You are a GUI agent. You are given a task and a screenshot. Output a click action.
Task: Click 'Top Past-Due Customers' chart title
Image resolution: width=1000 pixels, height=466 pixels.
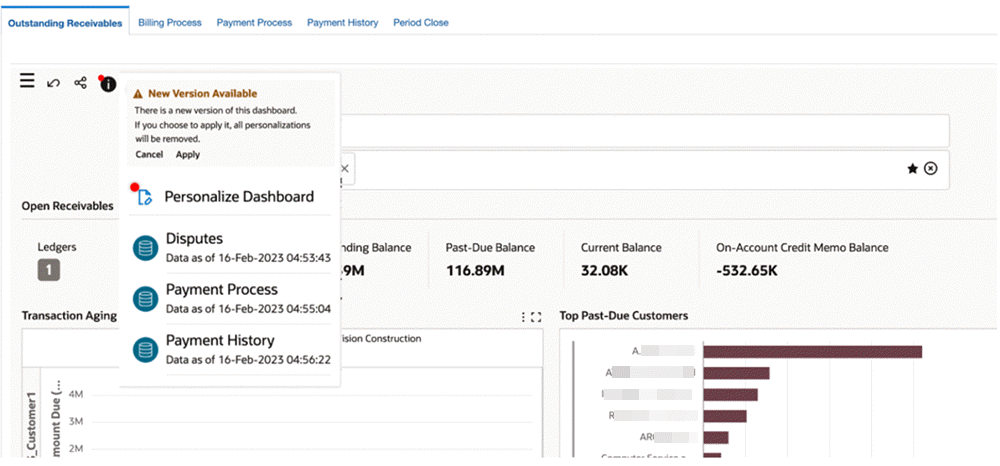pos(624,316)
